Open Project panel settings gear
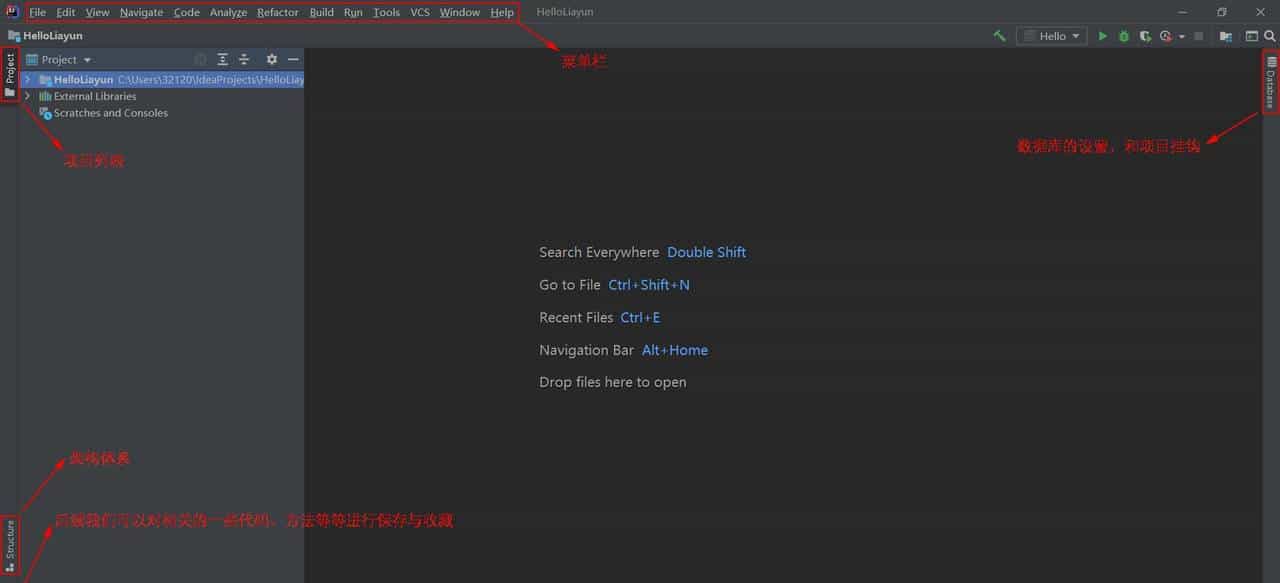This screenshot has height=583, width=1280. 272,59
